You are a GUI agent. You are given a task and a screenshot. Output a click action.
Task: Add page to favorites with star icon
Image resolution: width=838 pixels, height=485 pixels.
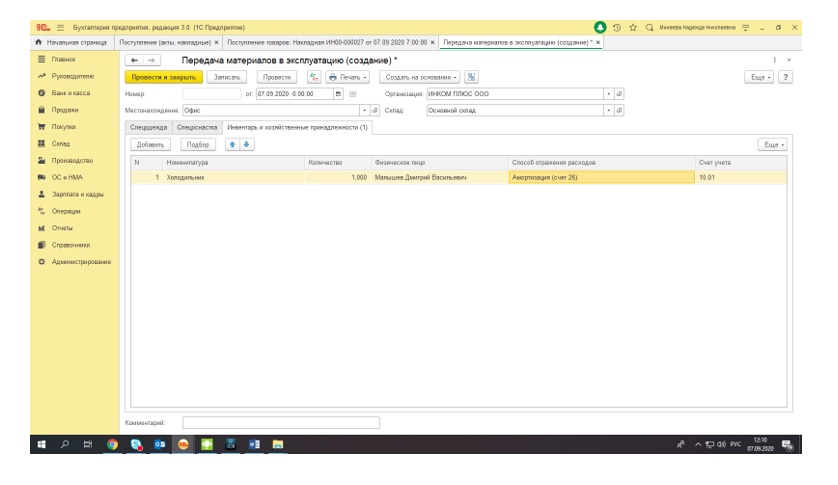click(634, 27)
